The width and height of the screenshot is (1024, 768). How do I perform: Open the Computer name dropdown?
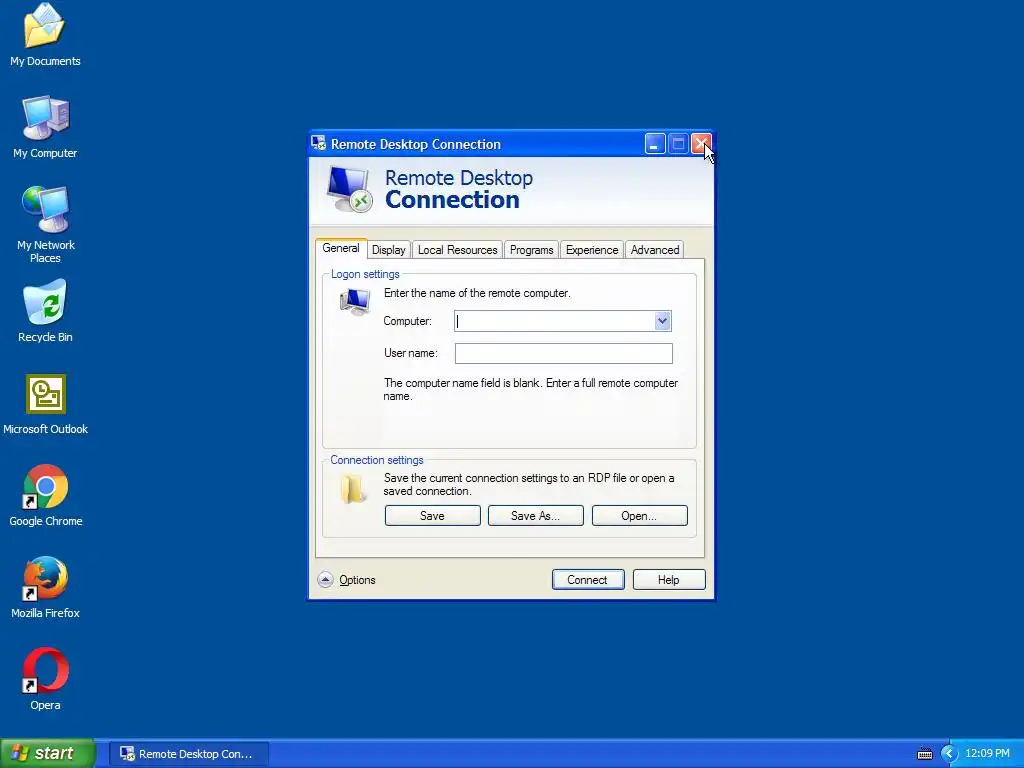click(662, 321)
